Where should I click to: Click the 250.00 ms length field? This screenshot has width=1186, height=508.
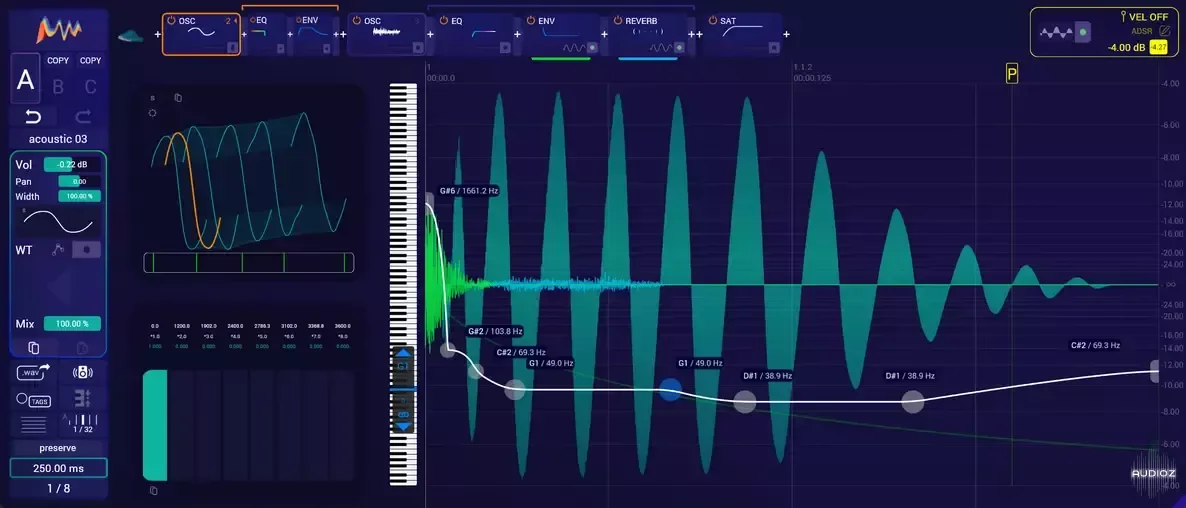(x=58, y=468)
